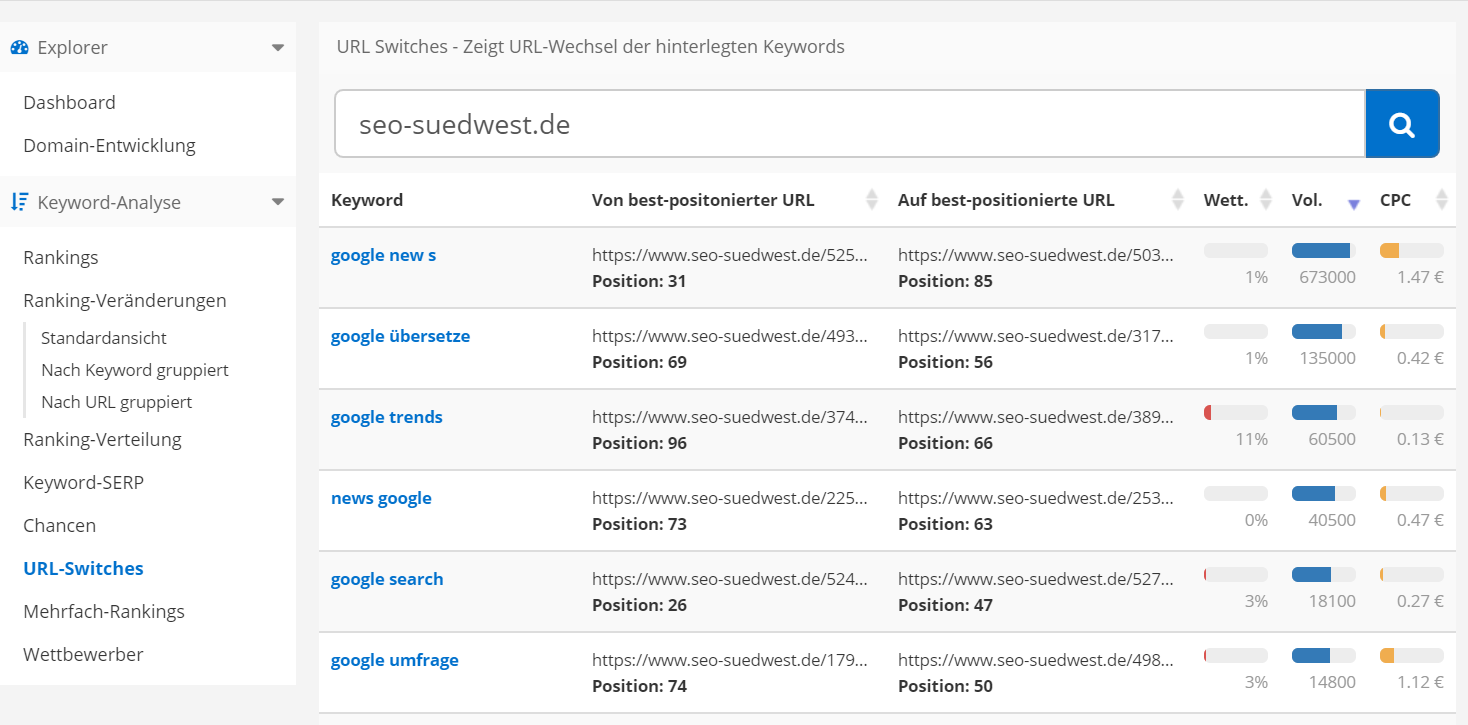This screenshot has height=725, width=1468.
Task: Click inside the seo-suedwest.de search field
Action: tap(700, 124)
